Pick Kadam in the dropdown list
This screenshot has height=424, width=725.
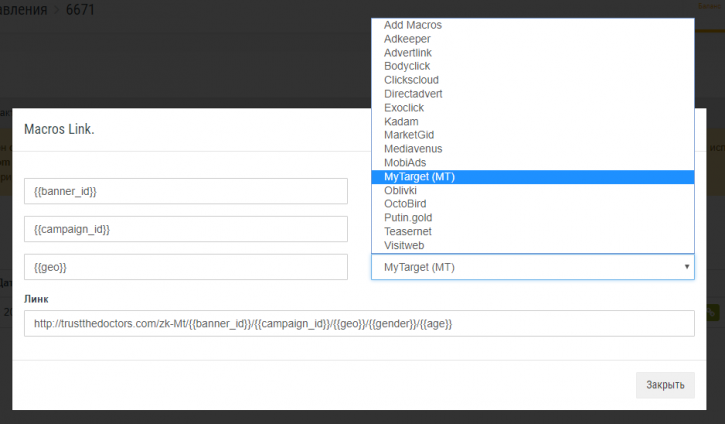tap(533, 122)
